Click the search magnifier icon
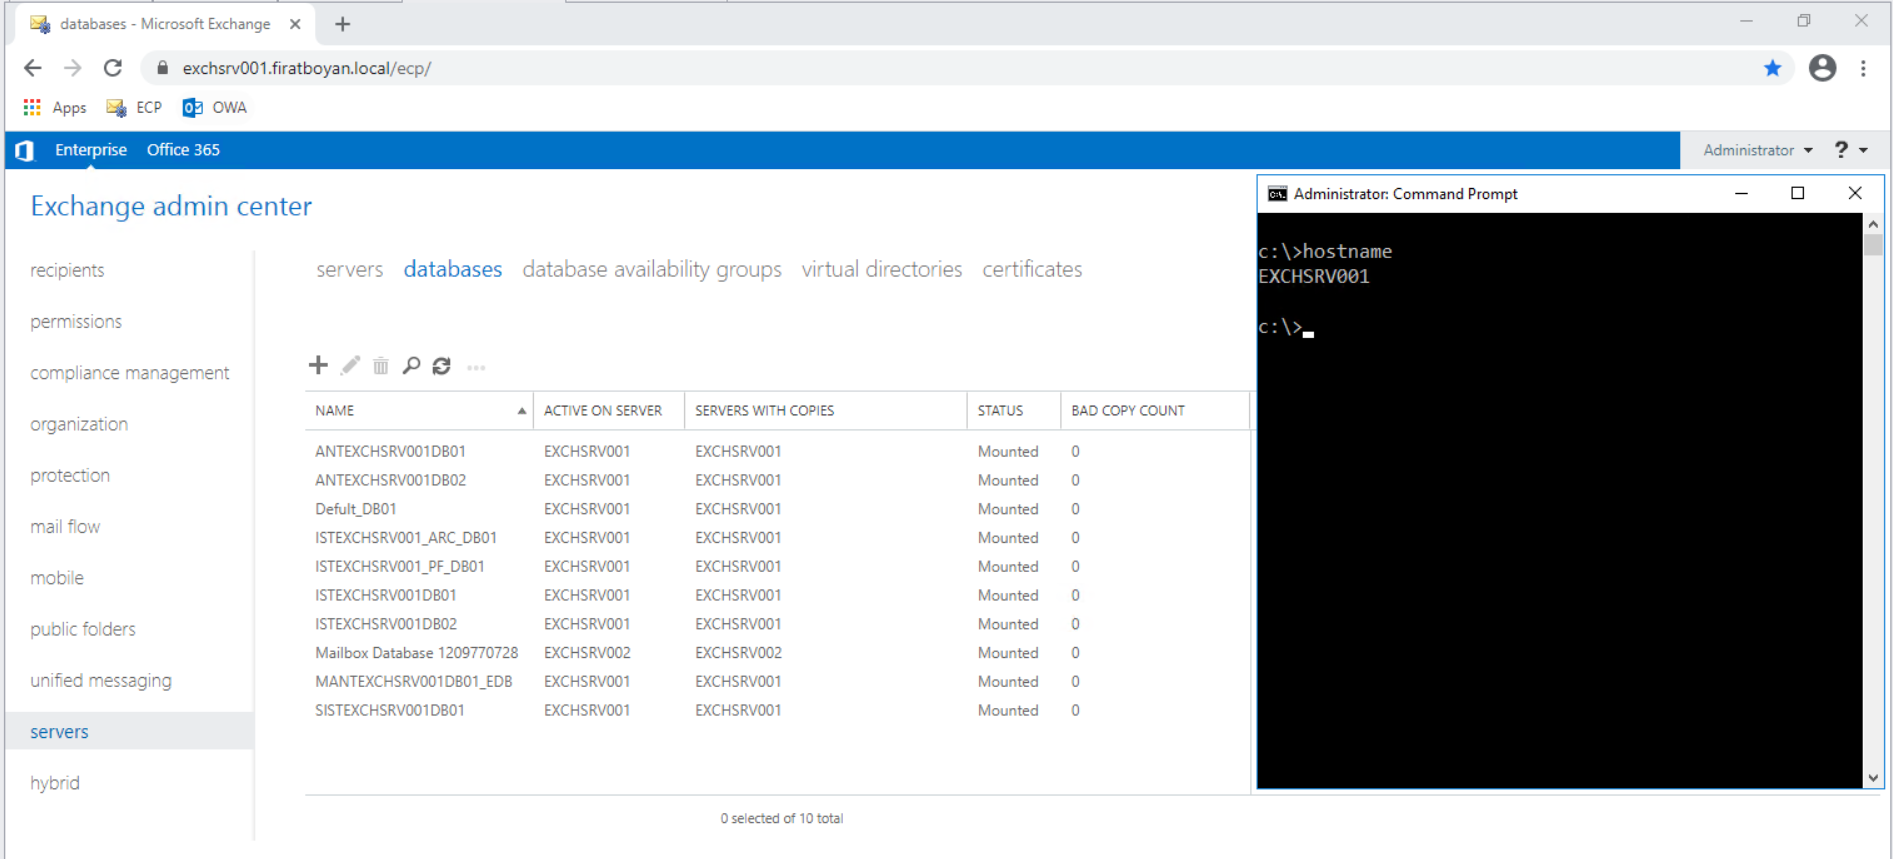 point(411,366)
